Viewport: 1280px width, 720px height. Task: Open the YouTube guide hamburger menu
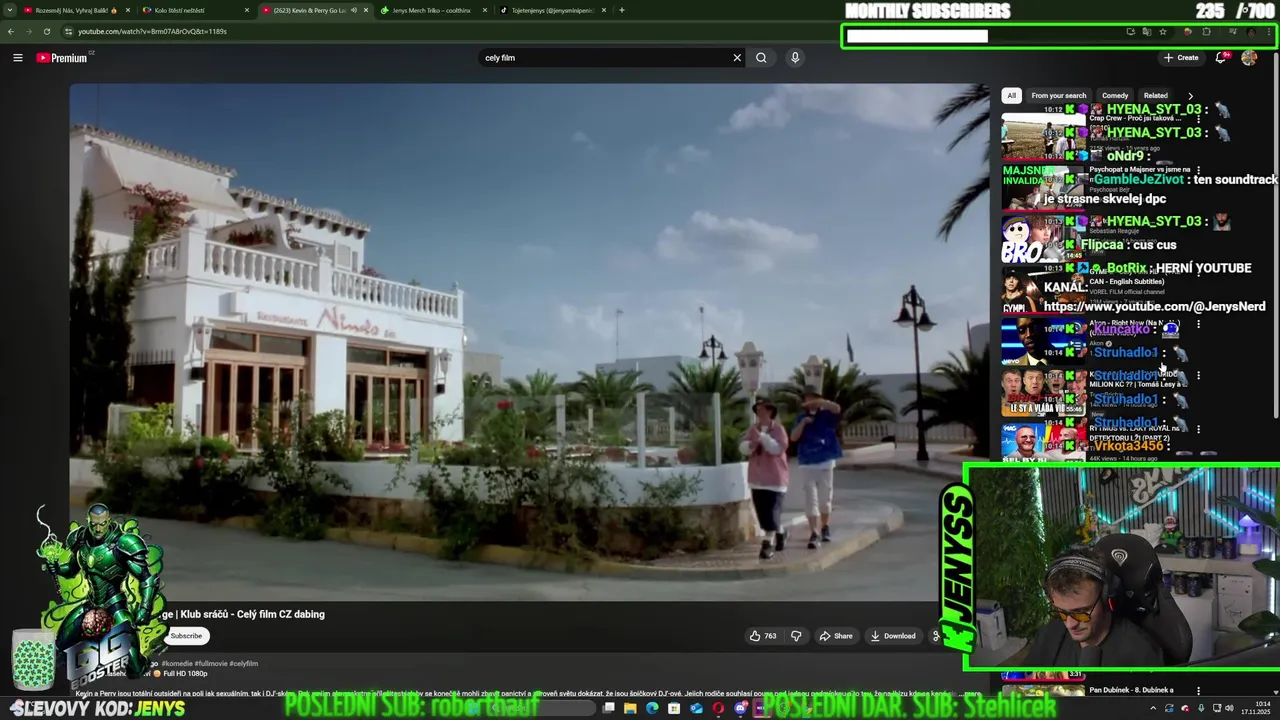click(17, 58)
